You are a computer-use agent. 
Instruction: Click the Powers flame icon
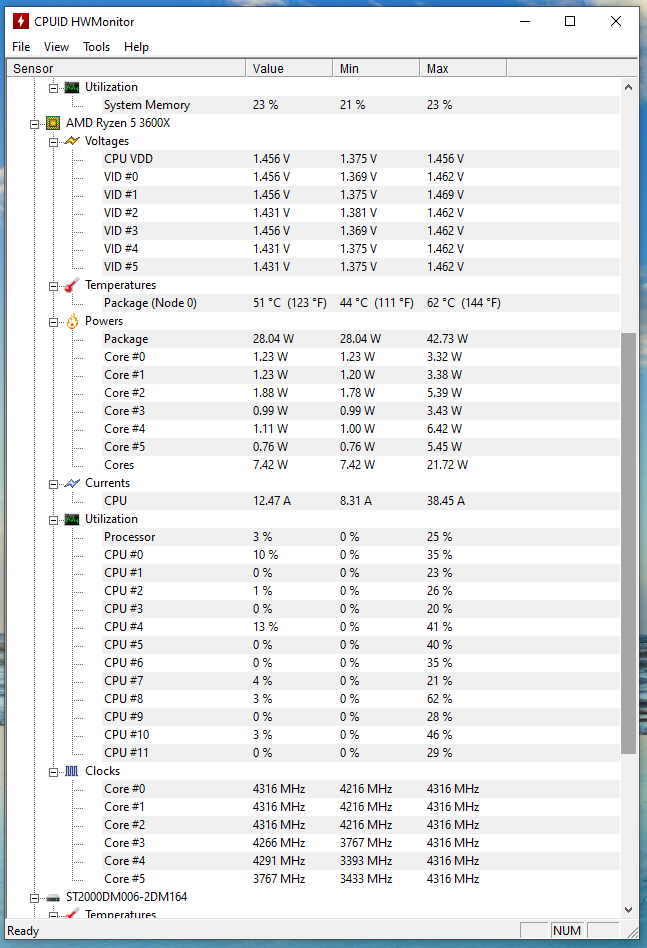(72, 321)
